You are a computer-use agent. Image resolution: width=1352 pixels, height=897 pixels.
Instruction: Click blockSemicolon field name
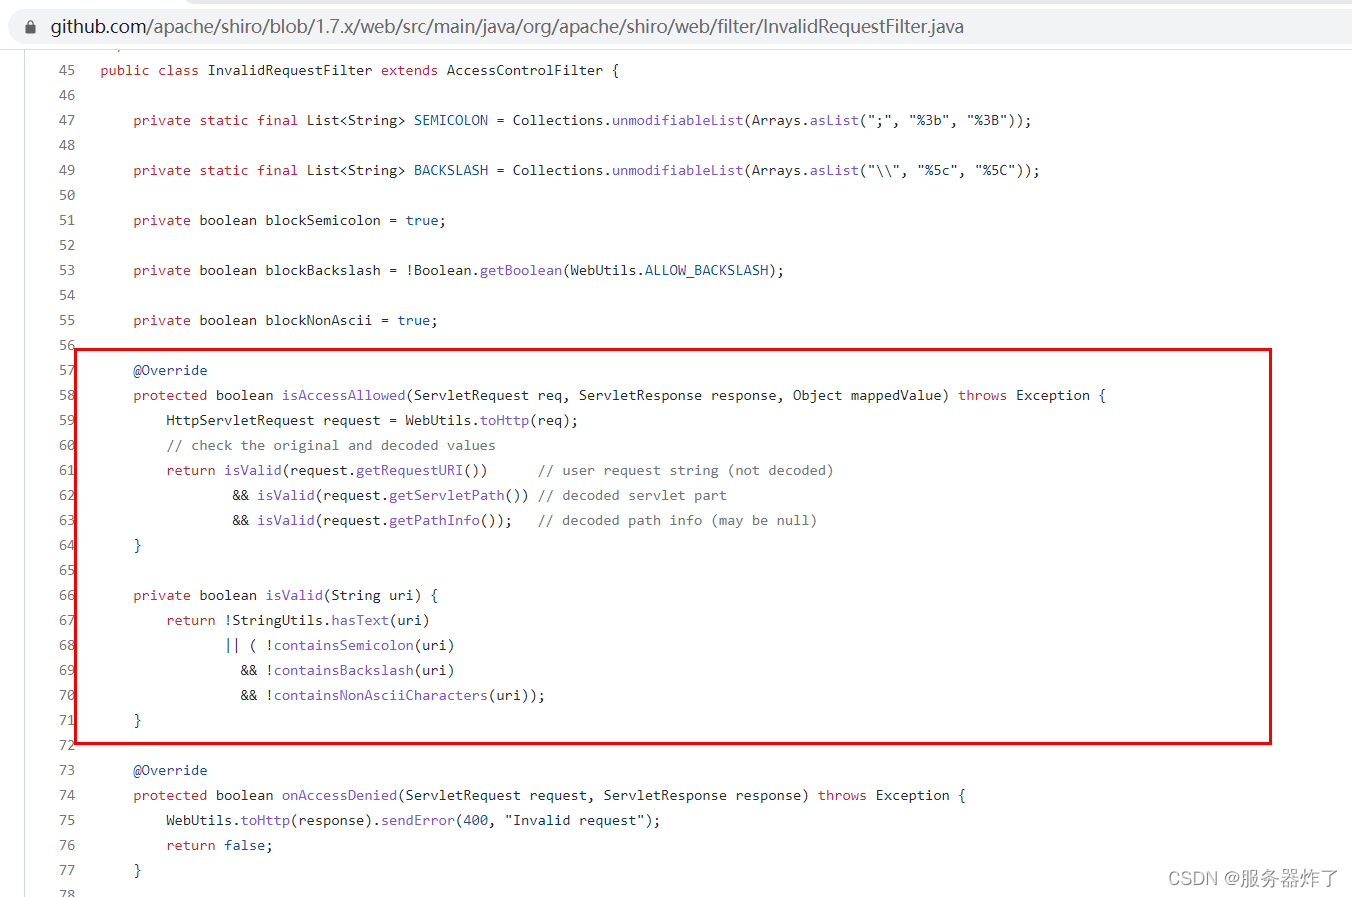(323, 220)
